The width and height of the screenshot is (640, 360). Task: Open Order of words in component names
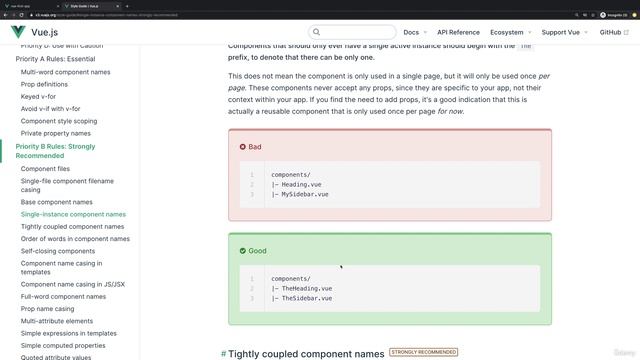[75, 239]
